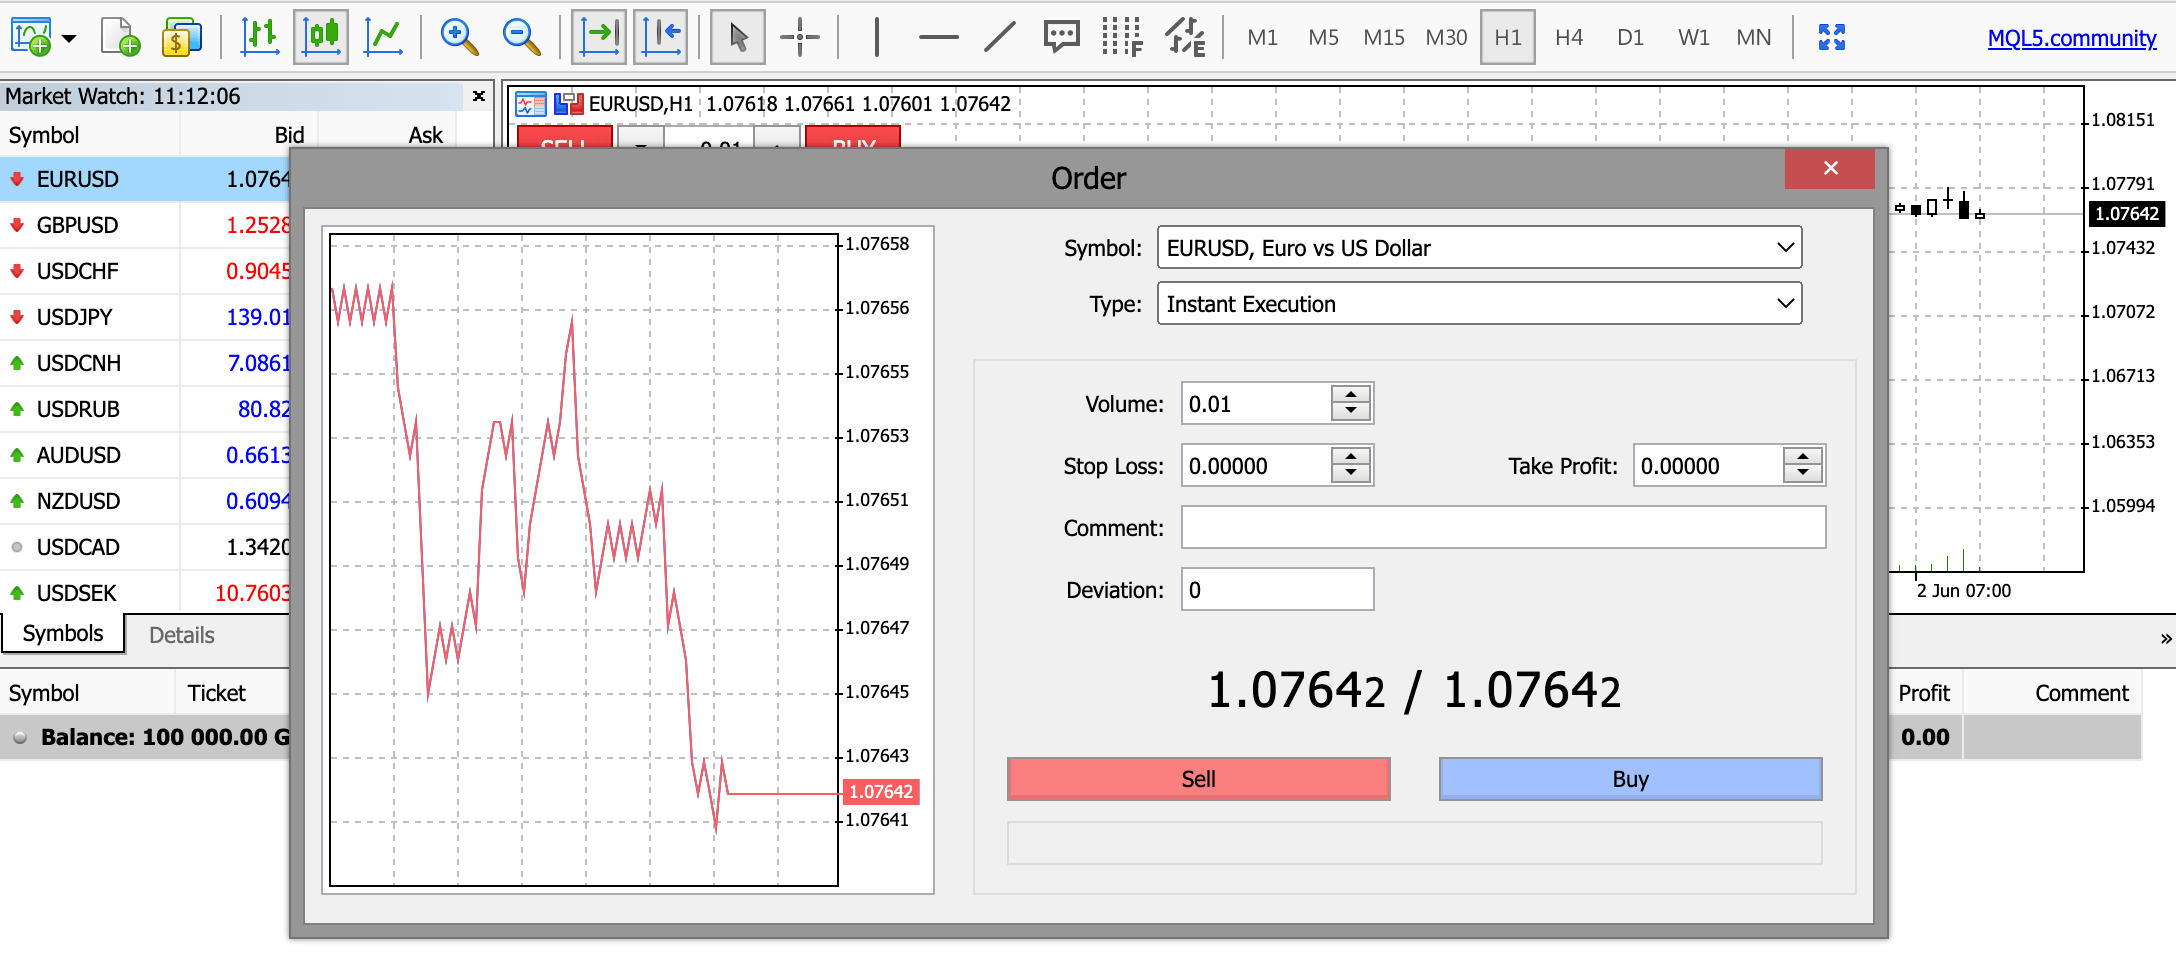Screen dimensions: 2176x964
Task: Switch chart to bar chart style
Action: 260,37
